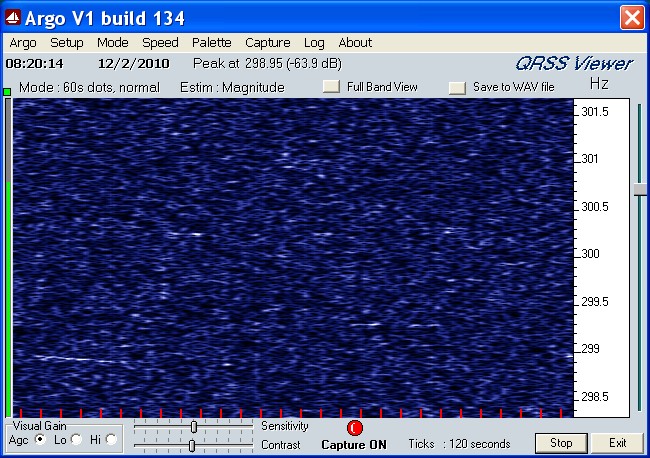The width and height of the screenshot is (650, 458).
Task: Click the Contrast slider handle
Action: (192, 446)
